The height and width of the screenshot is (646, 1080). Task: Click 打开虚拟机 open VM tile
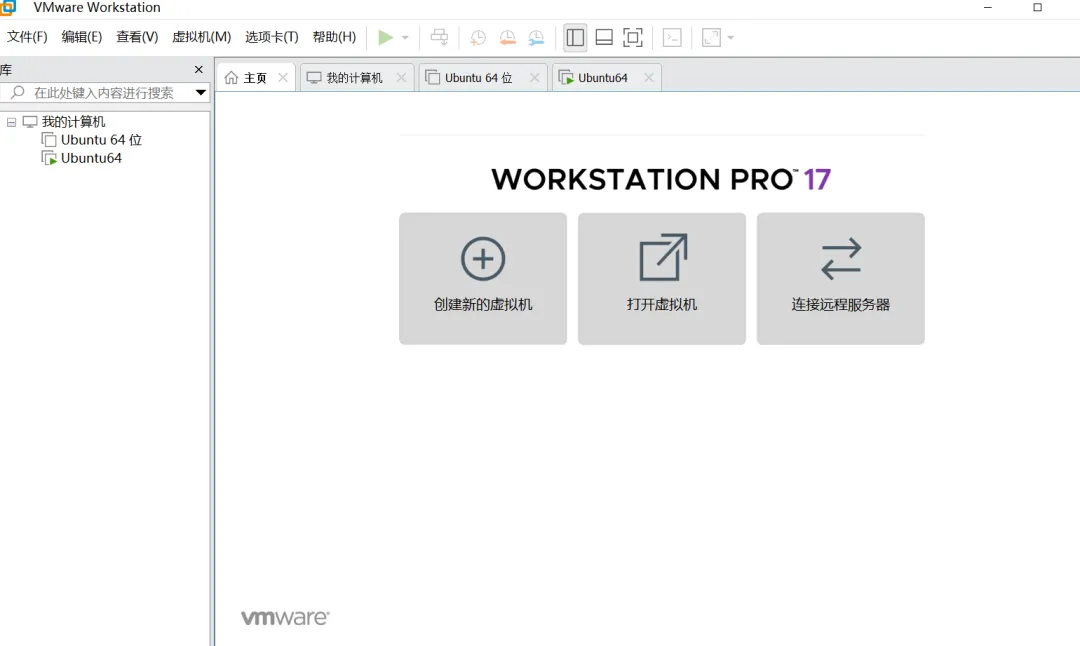pos(662,279)
